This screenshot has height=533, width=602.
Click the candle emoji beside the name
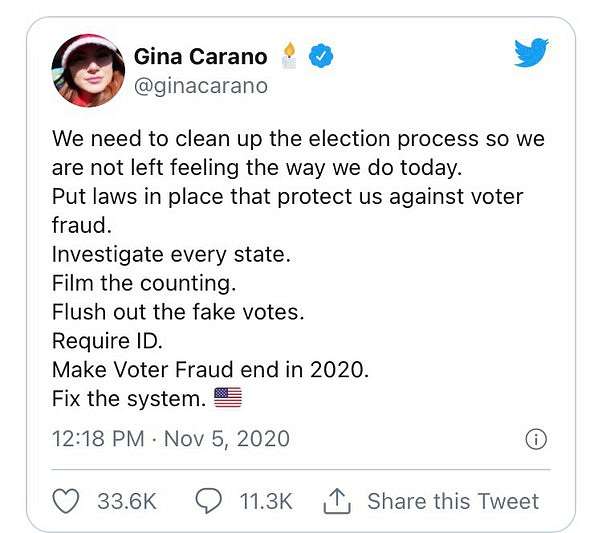pos(289,56)
